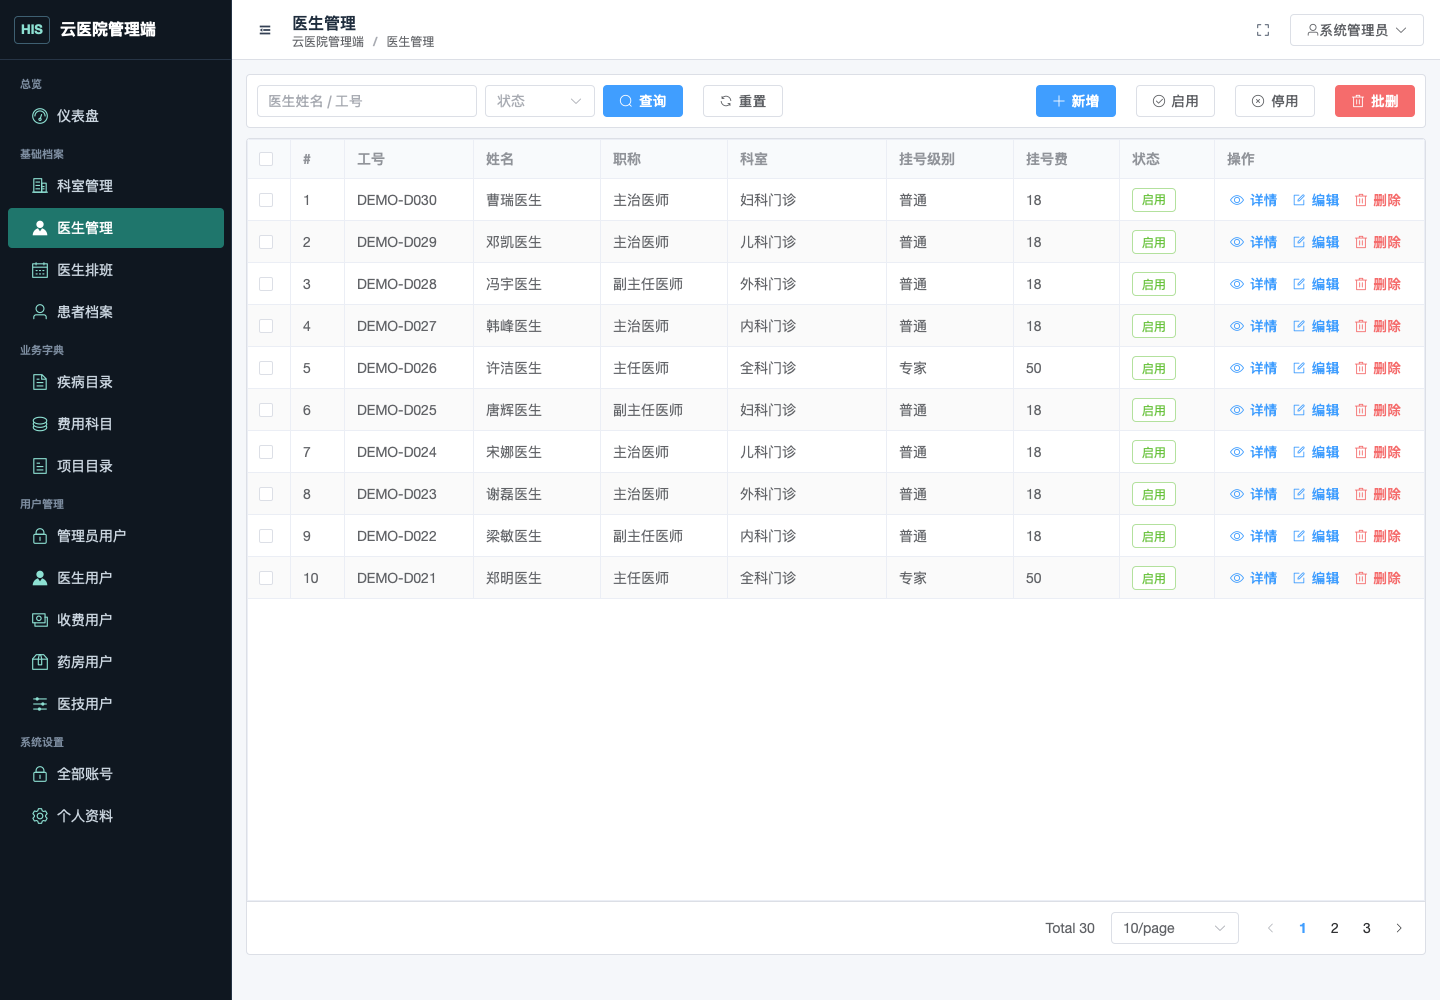The width and height of the screenshot is (1440, 1000).
Task: Click the 管理员用户 lock icon
Action: 40,536
